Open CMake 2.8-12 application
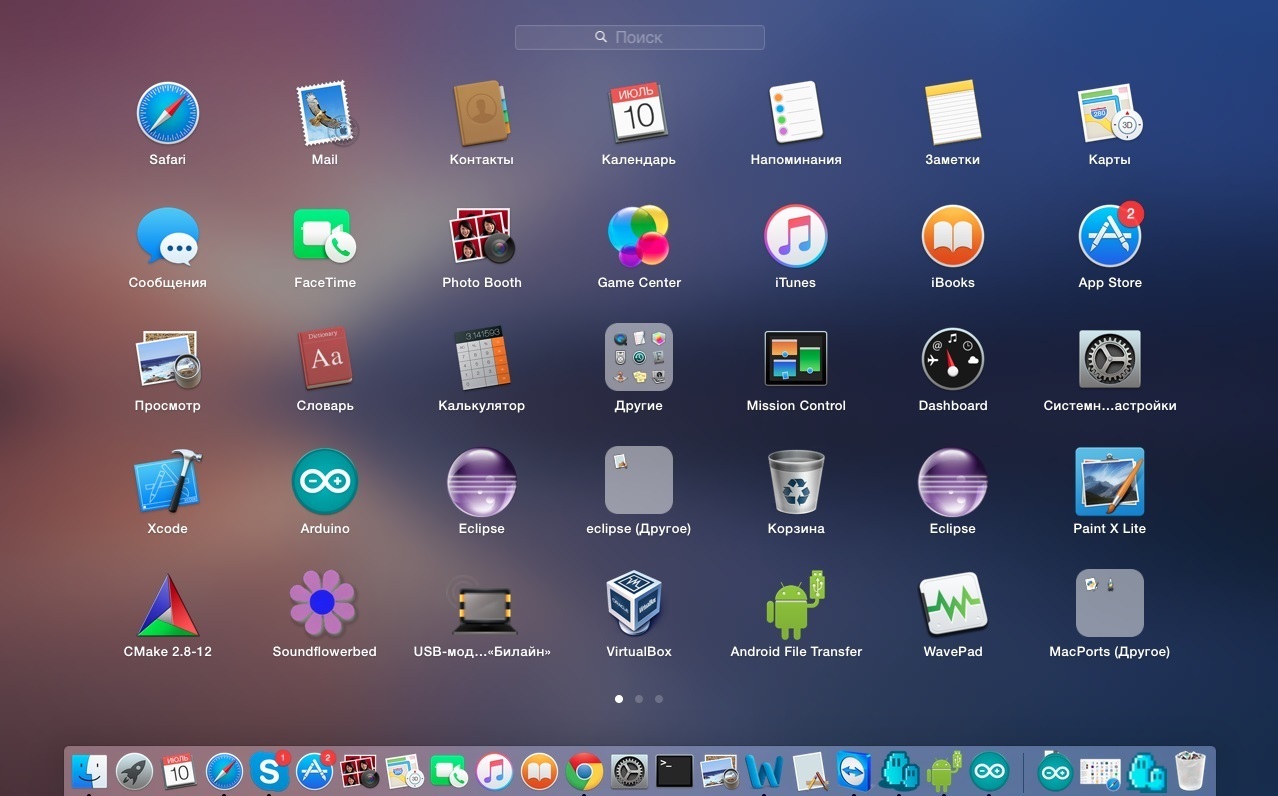The height and width of the screenshot is (796, 1278). (167, 606)
